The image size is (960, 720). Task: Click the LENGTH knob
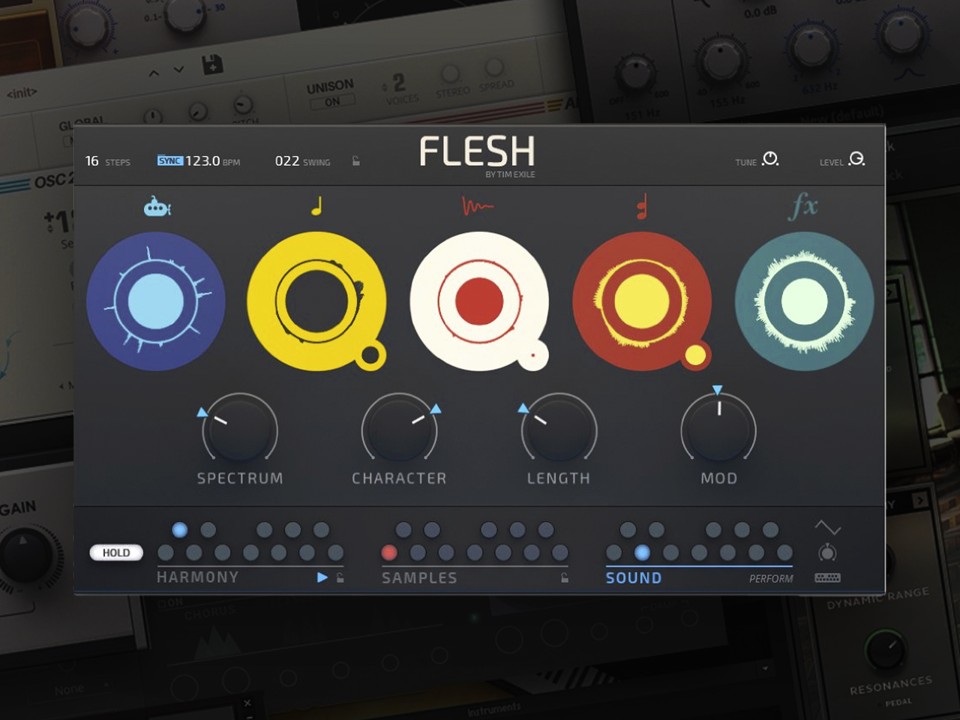tap(559, 430)
